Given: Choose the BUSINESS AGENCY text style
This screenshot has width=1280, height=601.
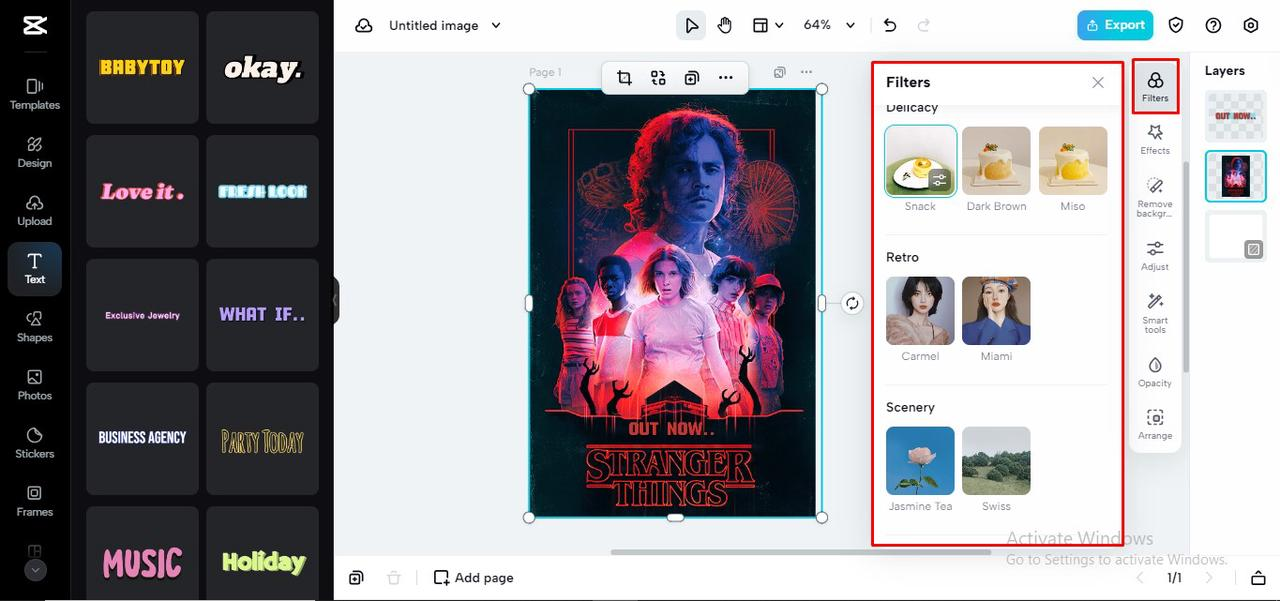Looking at the screenshot, I should coord(142,439).
